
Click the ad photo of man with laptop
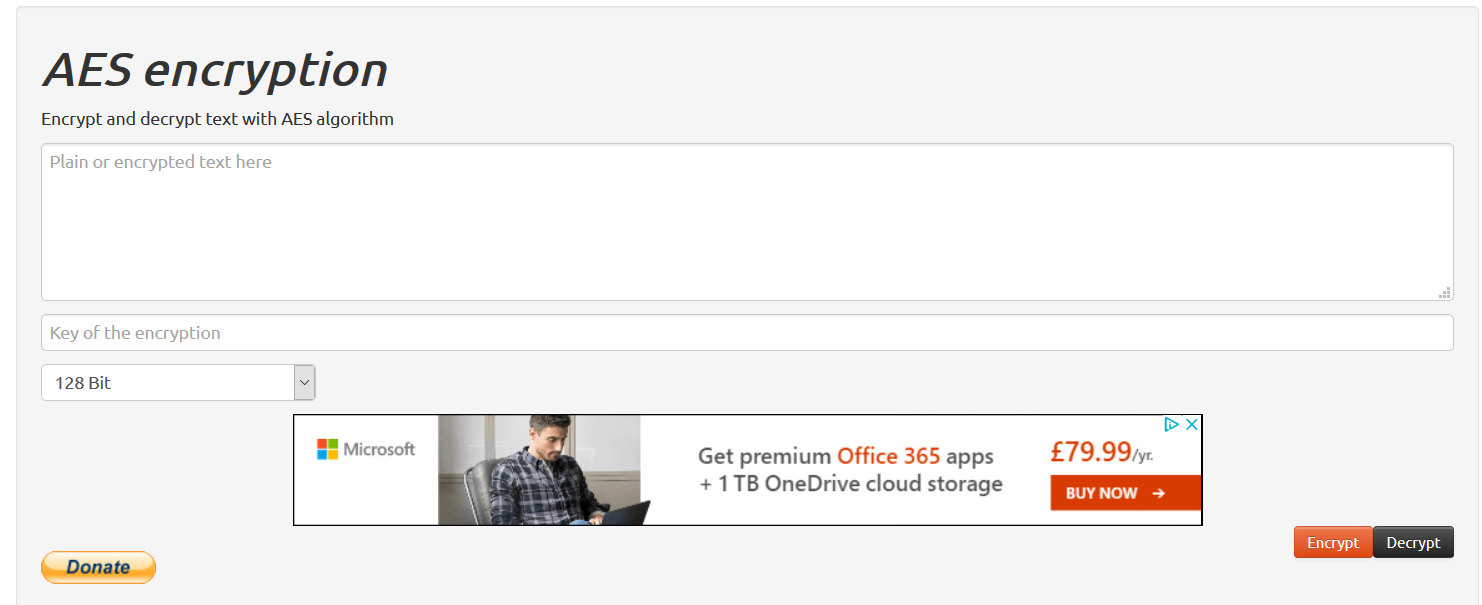coord(539,470)
